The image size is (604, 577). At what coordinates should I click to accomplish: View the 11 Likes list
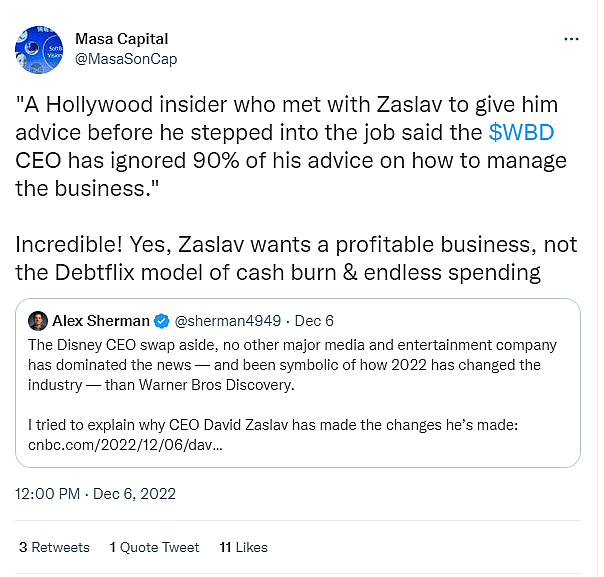click(x=243, y=547)
